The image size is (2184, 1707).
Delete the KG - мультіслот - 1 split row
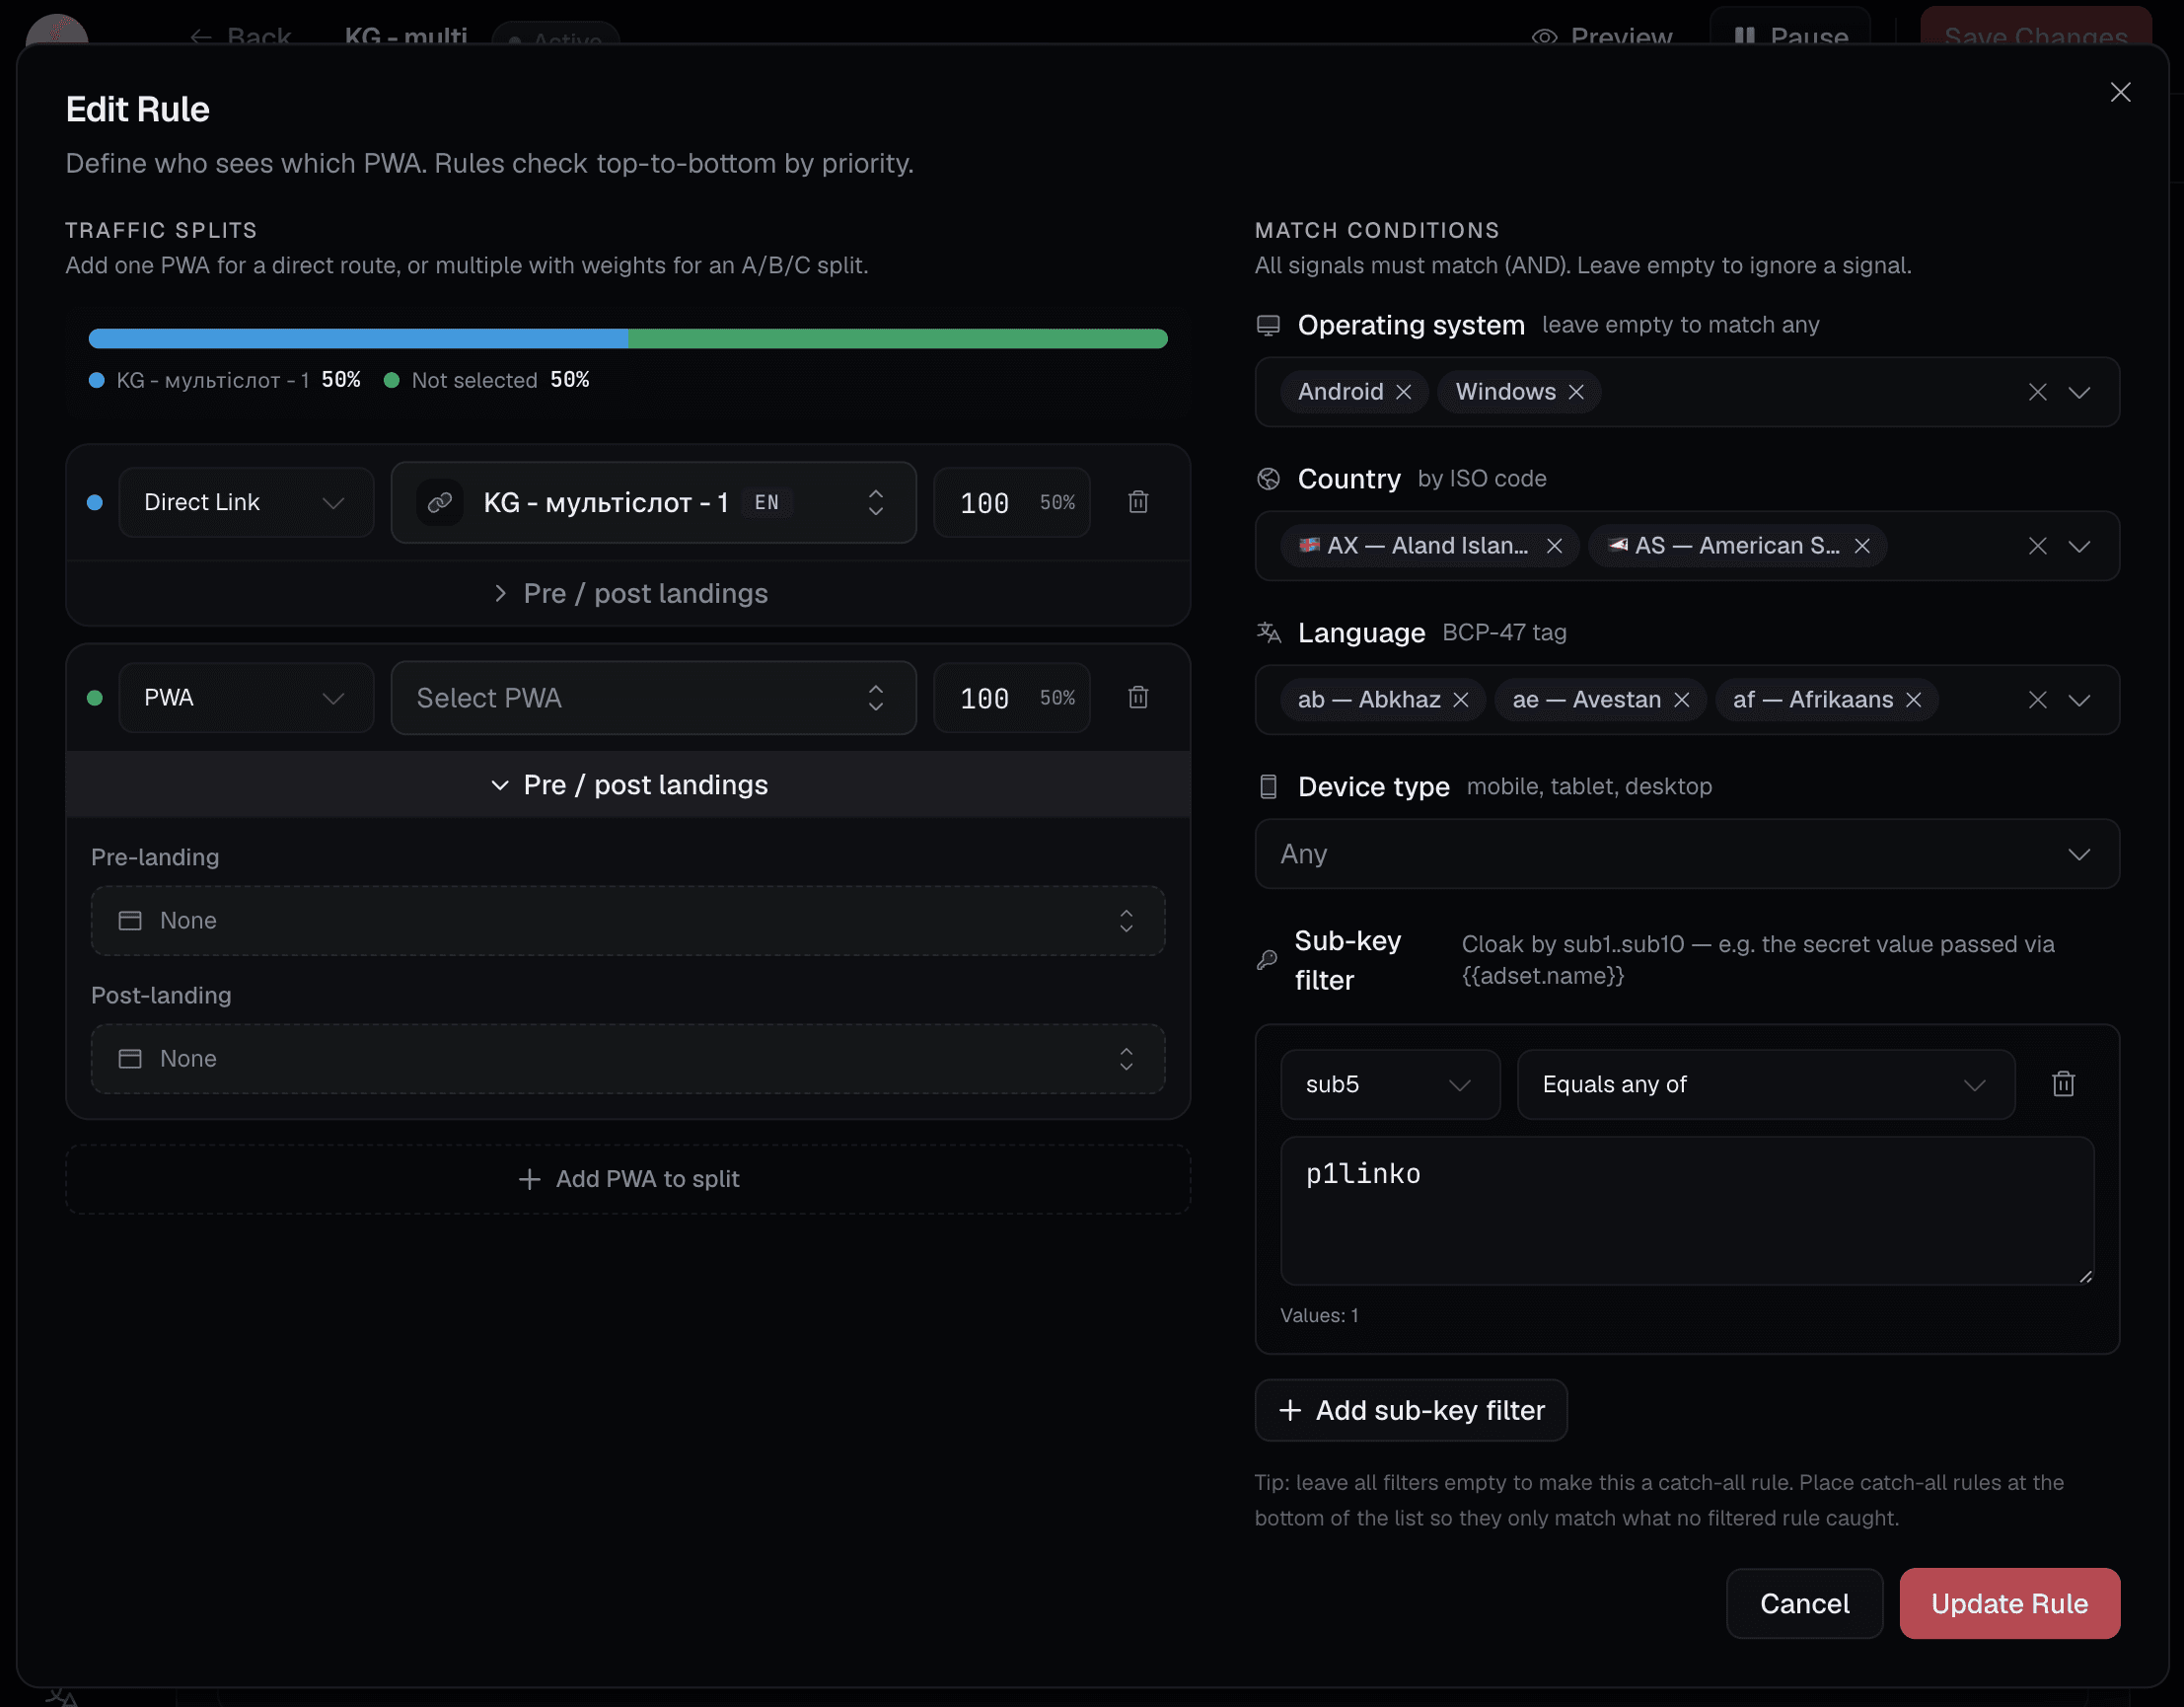click(1138, 502)
